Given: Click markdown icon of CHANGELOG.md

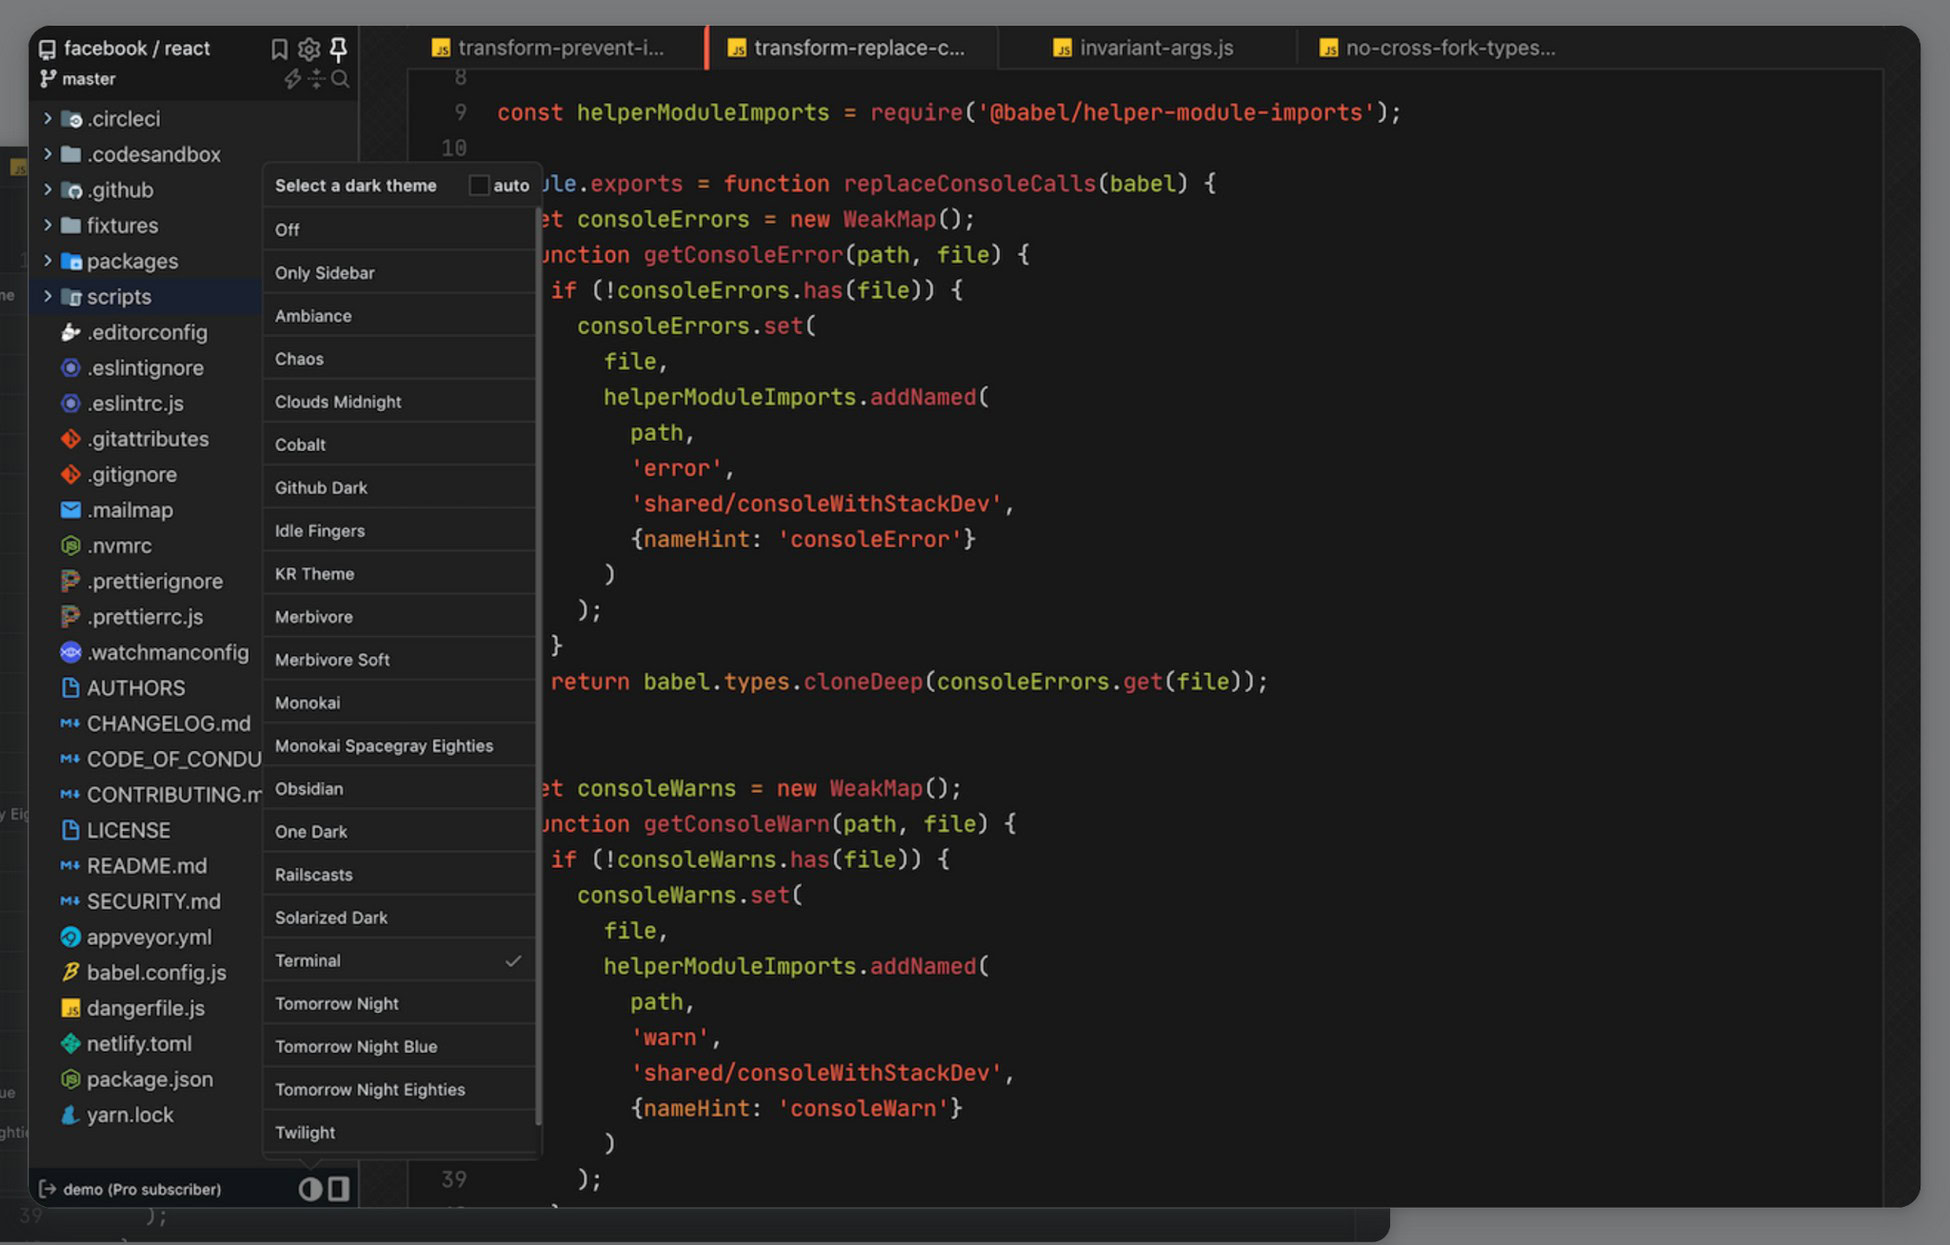Looking at the screenshot, I should (70, 723).
